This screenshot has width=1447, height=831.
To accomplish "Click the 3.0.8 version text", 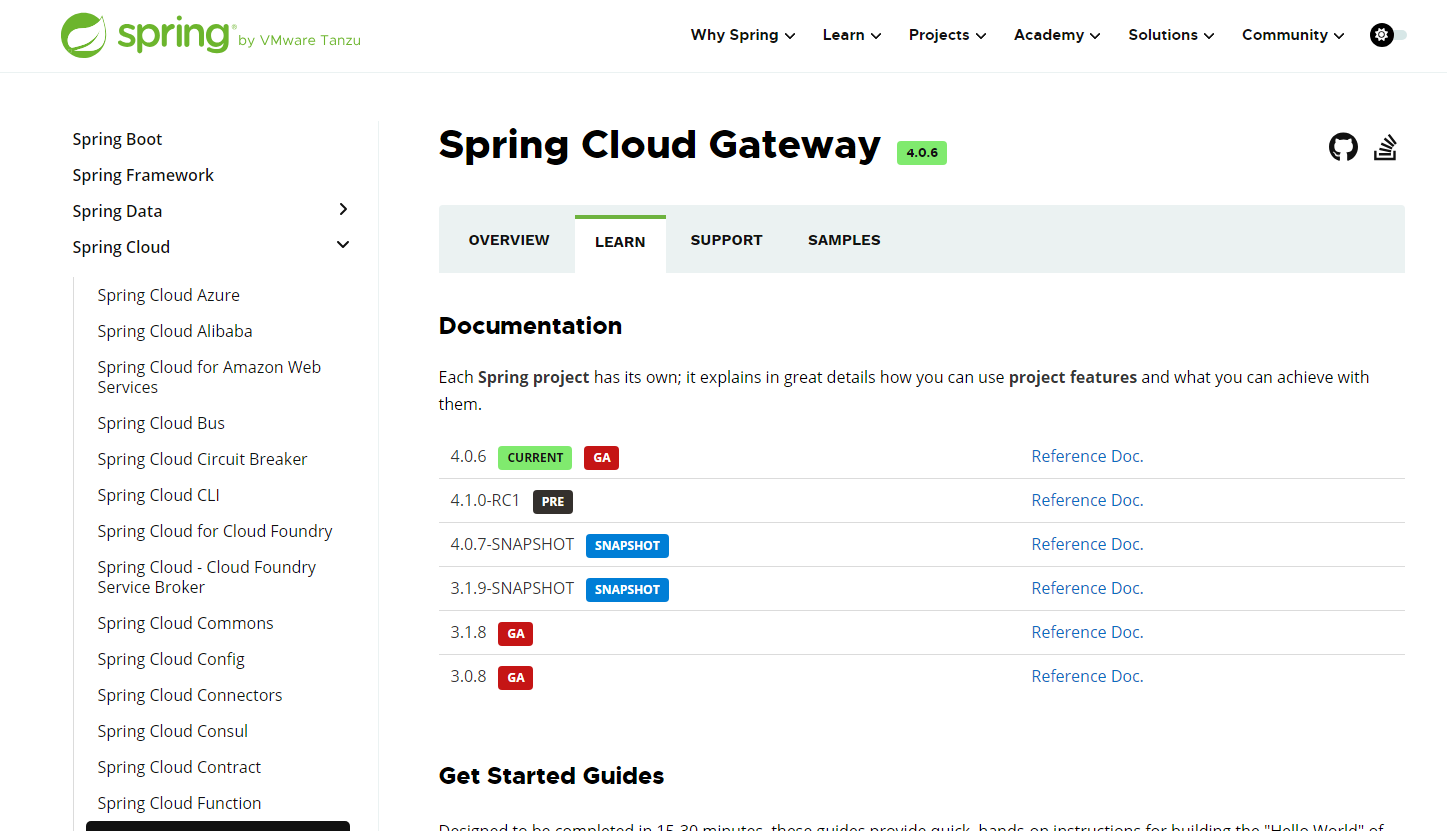I will pyautogui.click(x=468, y=676).
